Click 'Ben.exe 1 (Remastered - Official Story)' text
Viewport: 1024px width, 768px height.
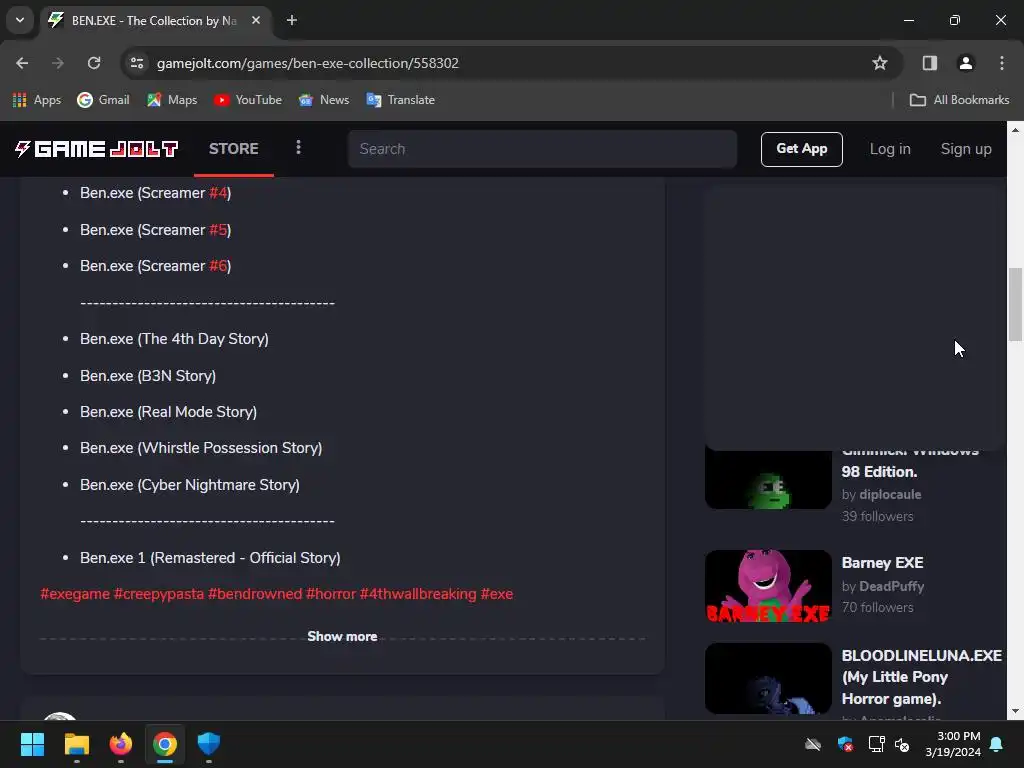pos(210,558)
